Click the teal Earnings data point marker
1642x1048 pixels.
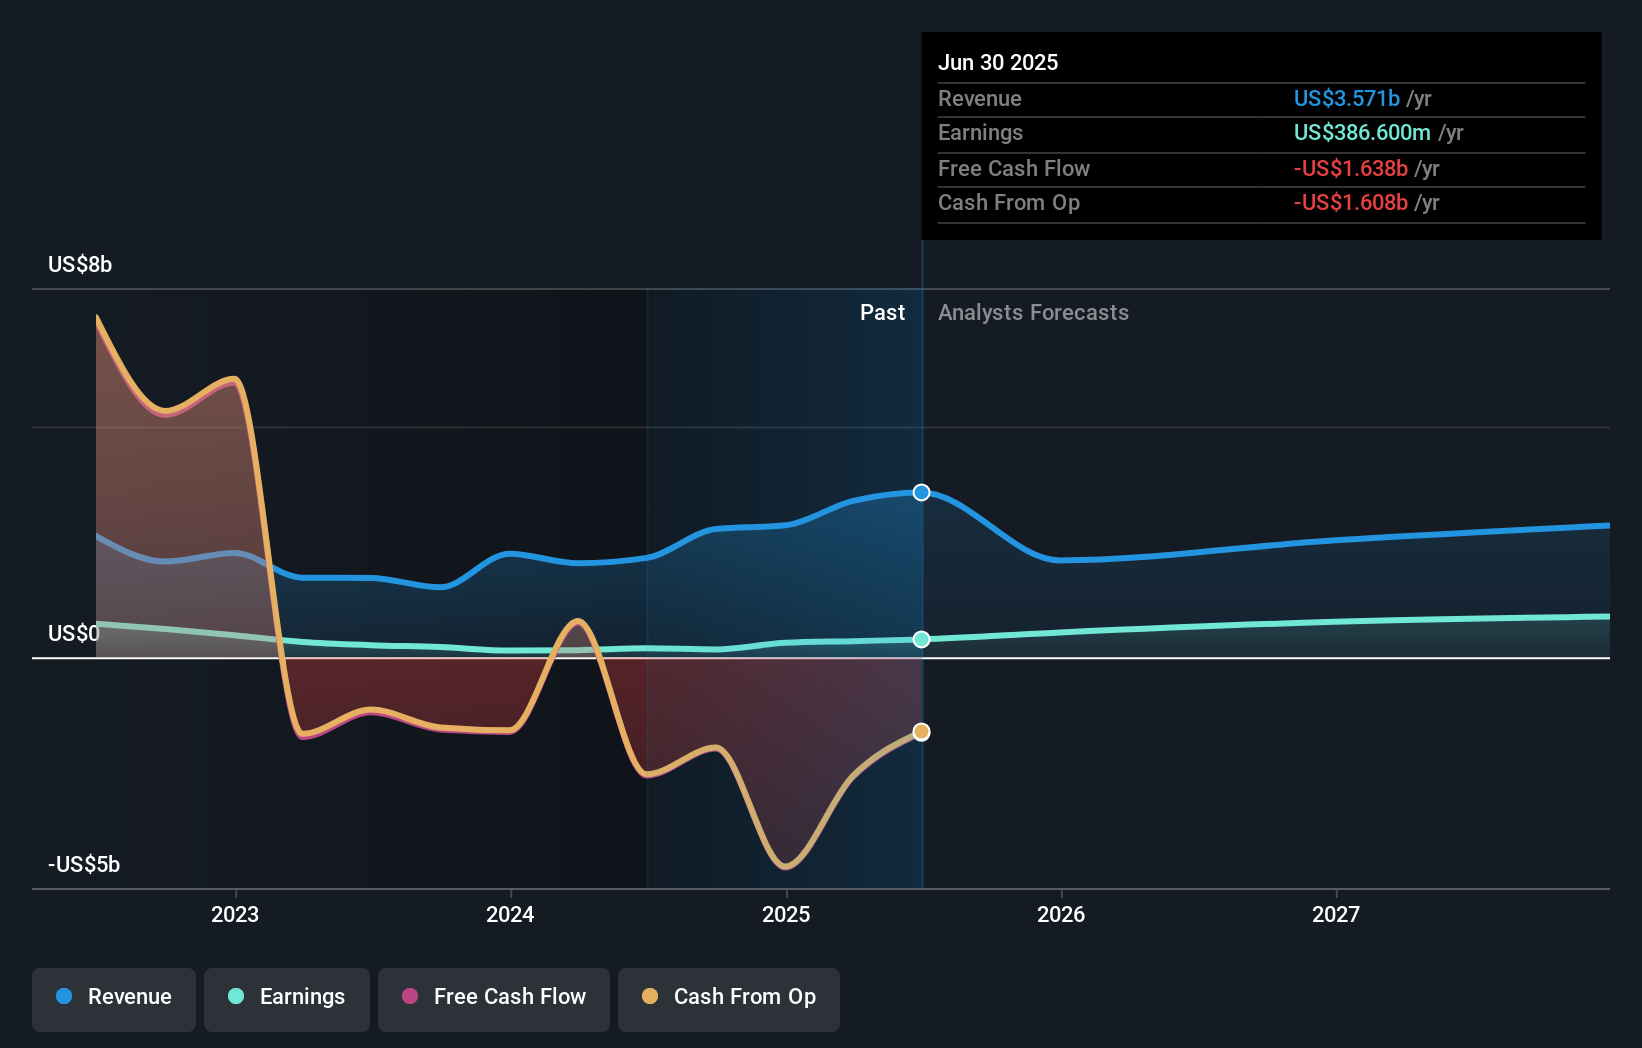click(x=921, y=639)
